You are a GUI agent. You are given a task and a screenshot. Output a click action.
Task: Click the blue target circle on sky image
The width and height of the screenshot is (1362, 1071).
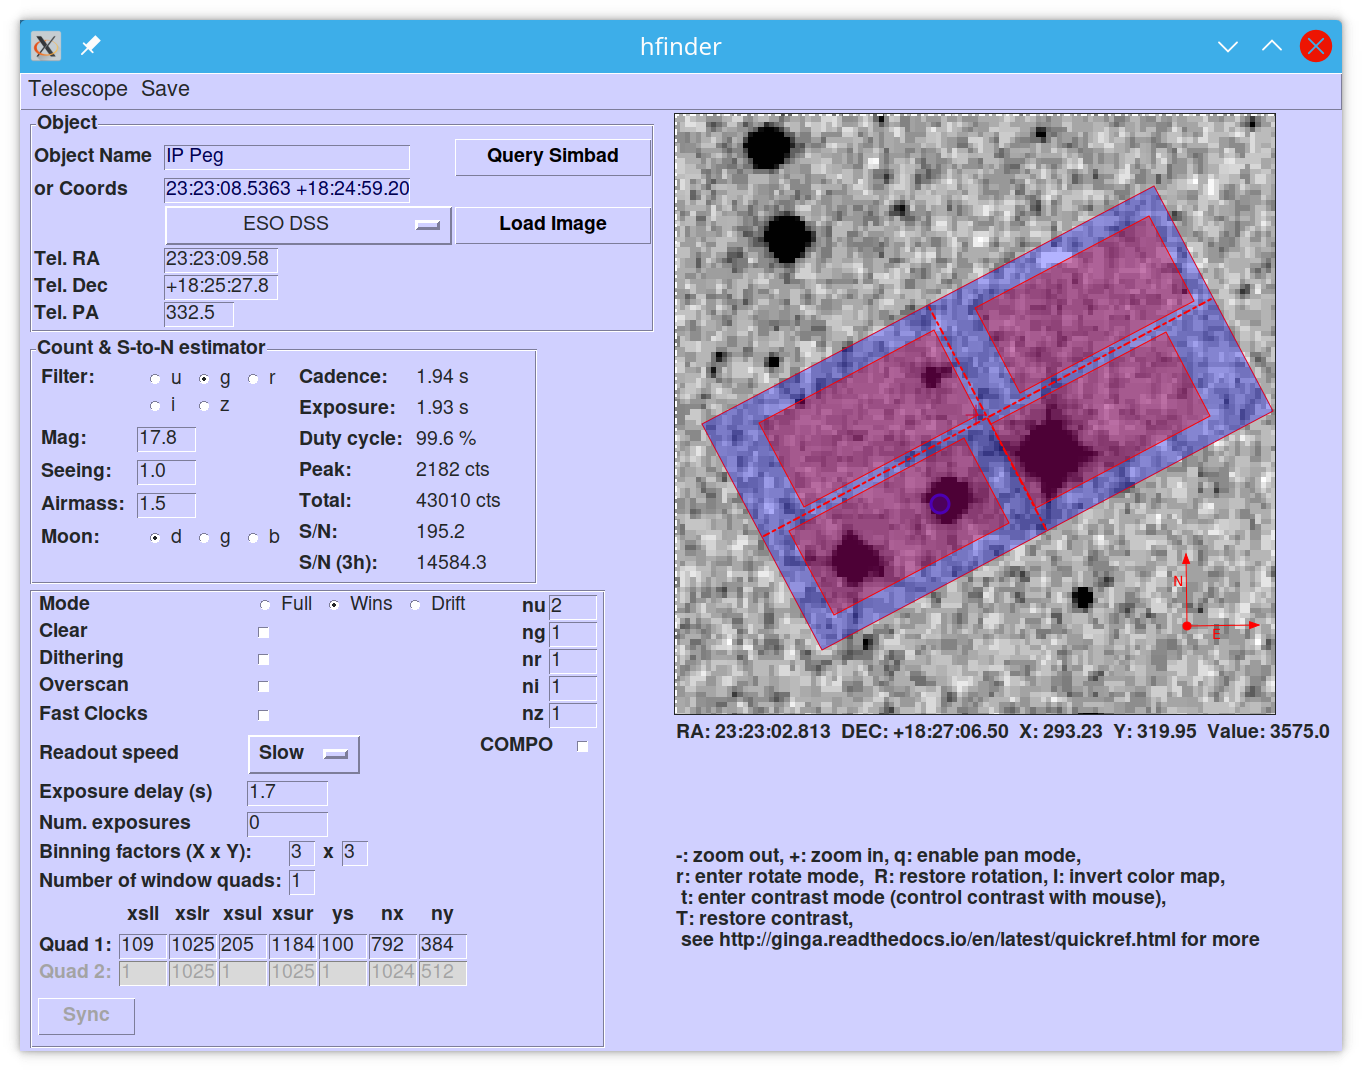[940, 504]
